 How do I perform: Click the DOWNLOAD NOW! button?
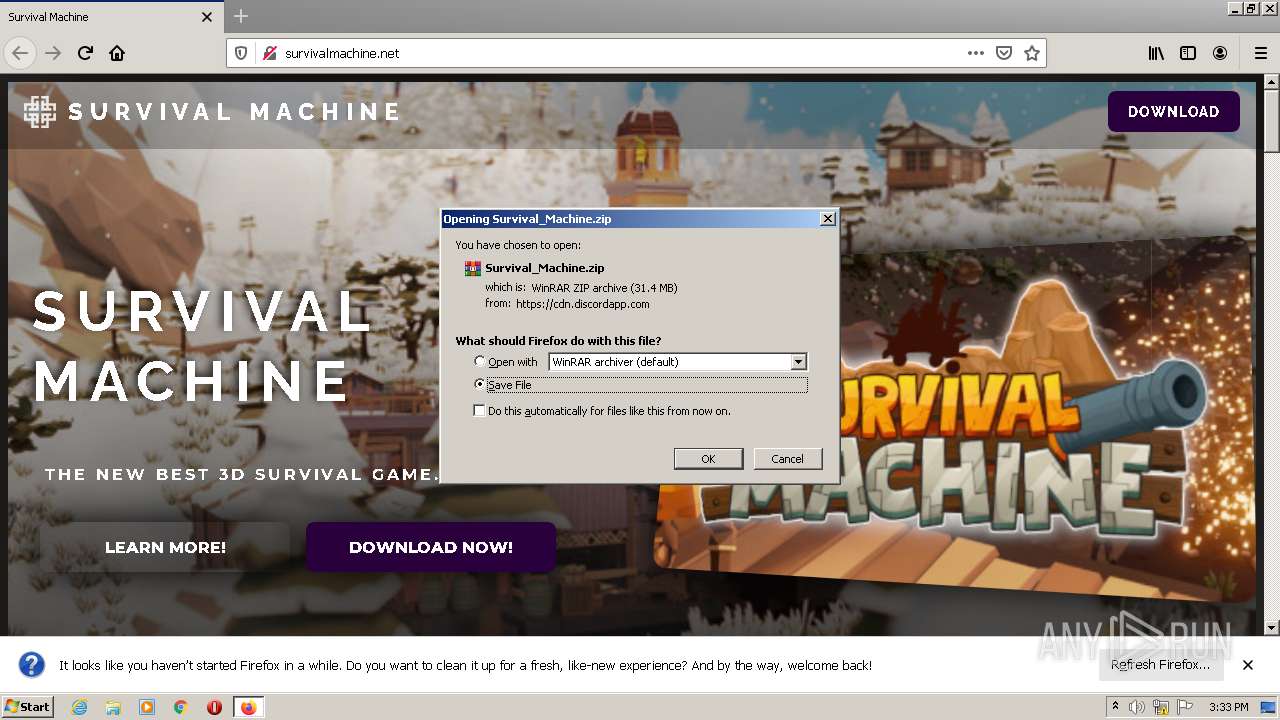[x=431, y=547]
